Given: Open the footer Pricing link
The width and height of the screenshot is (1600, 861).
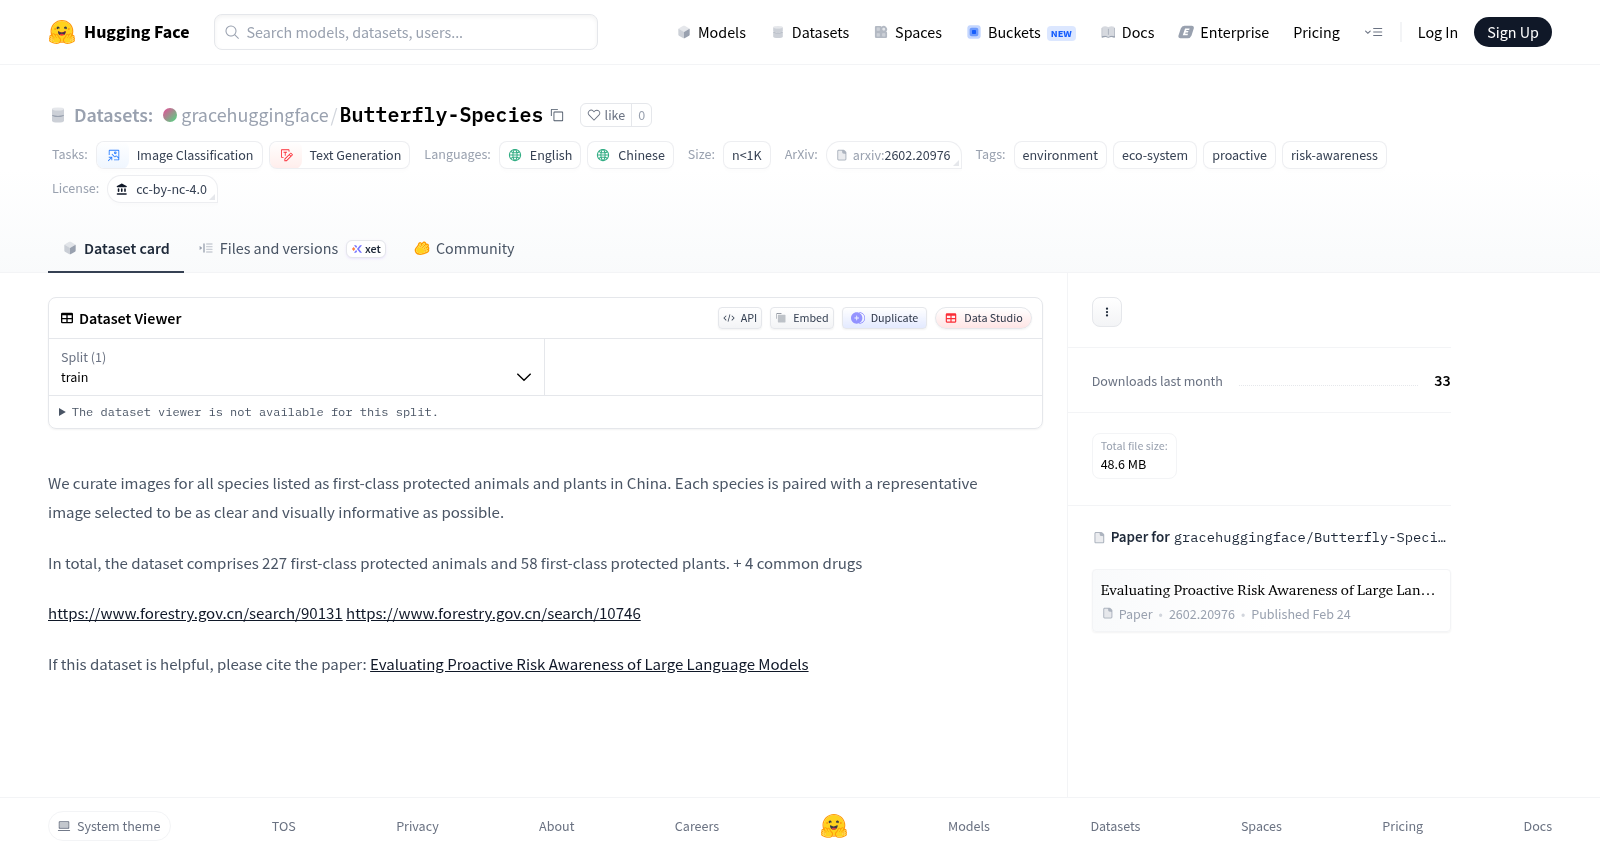Looking at the screenshot, I should click(1402, 826).
